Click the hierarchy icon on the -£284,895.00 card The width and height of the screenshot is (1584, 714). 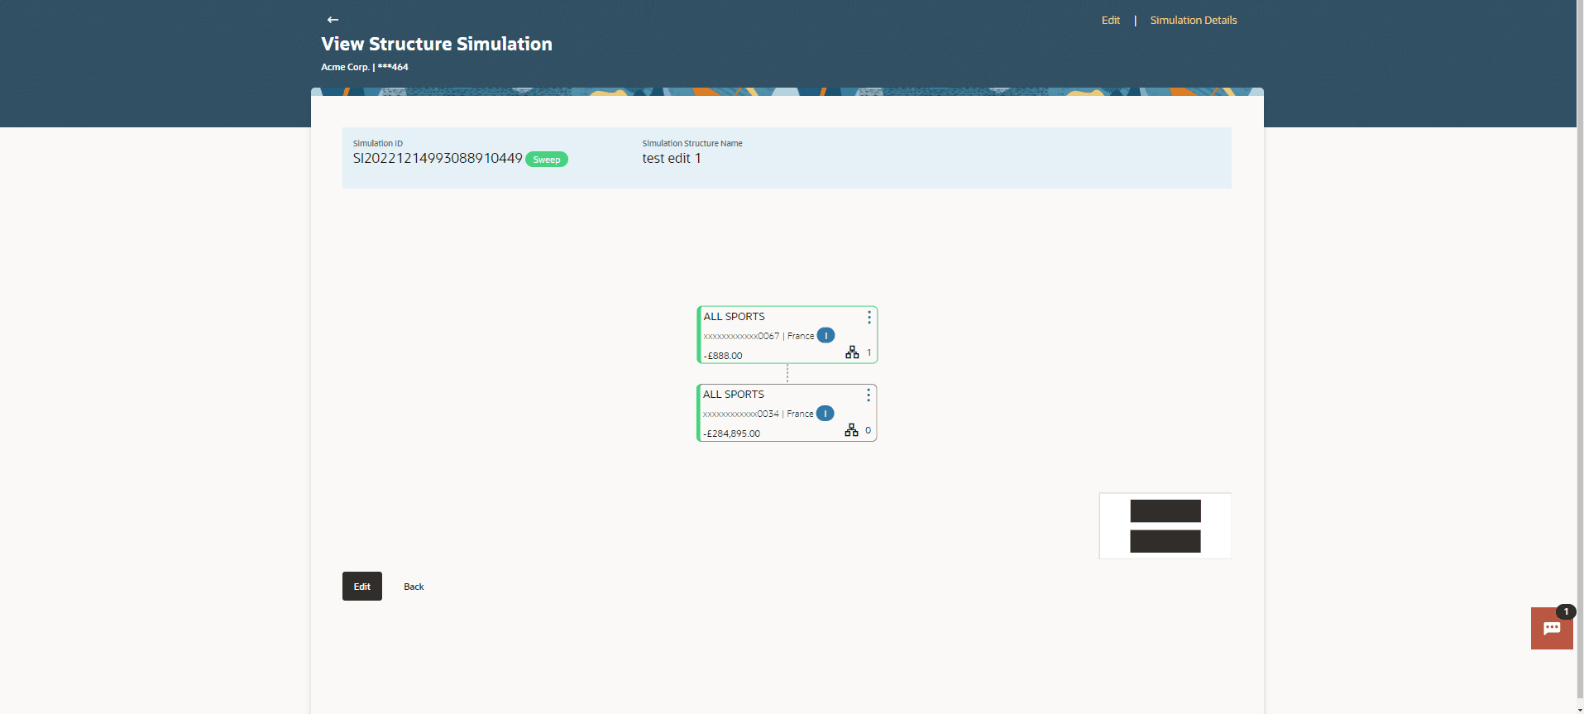[851, 430]
